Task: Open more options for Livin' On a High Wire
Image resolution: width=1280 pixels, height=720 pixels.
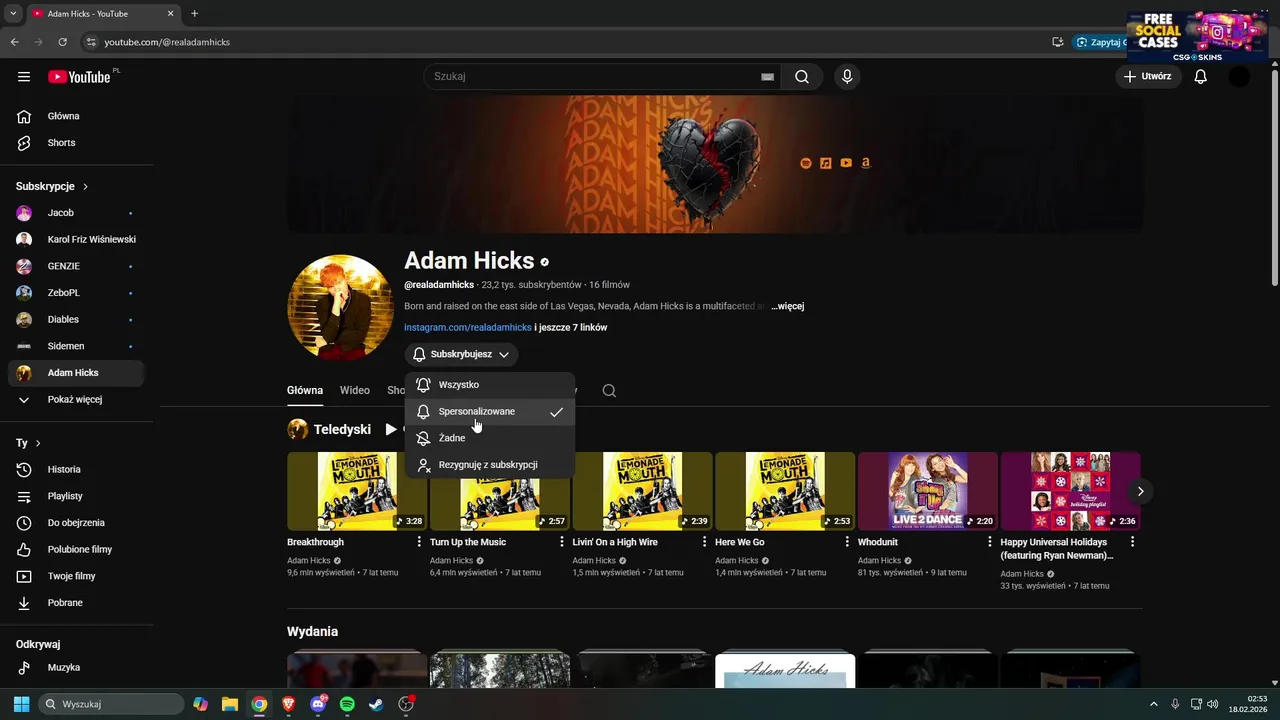Action: (x=704, y=542)
